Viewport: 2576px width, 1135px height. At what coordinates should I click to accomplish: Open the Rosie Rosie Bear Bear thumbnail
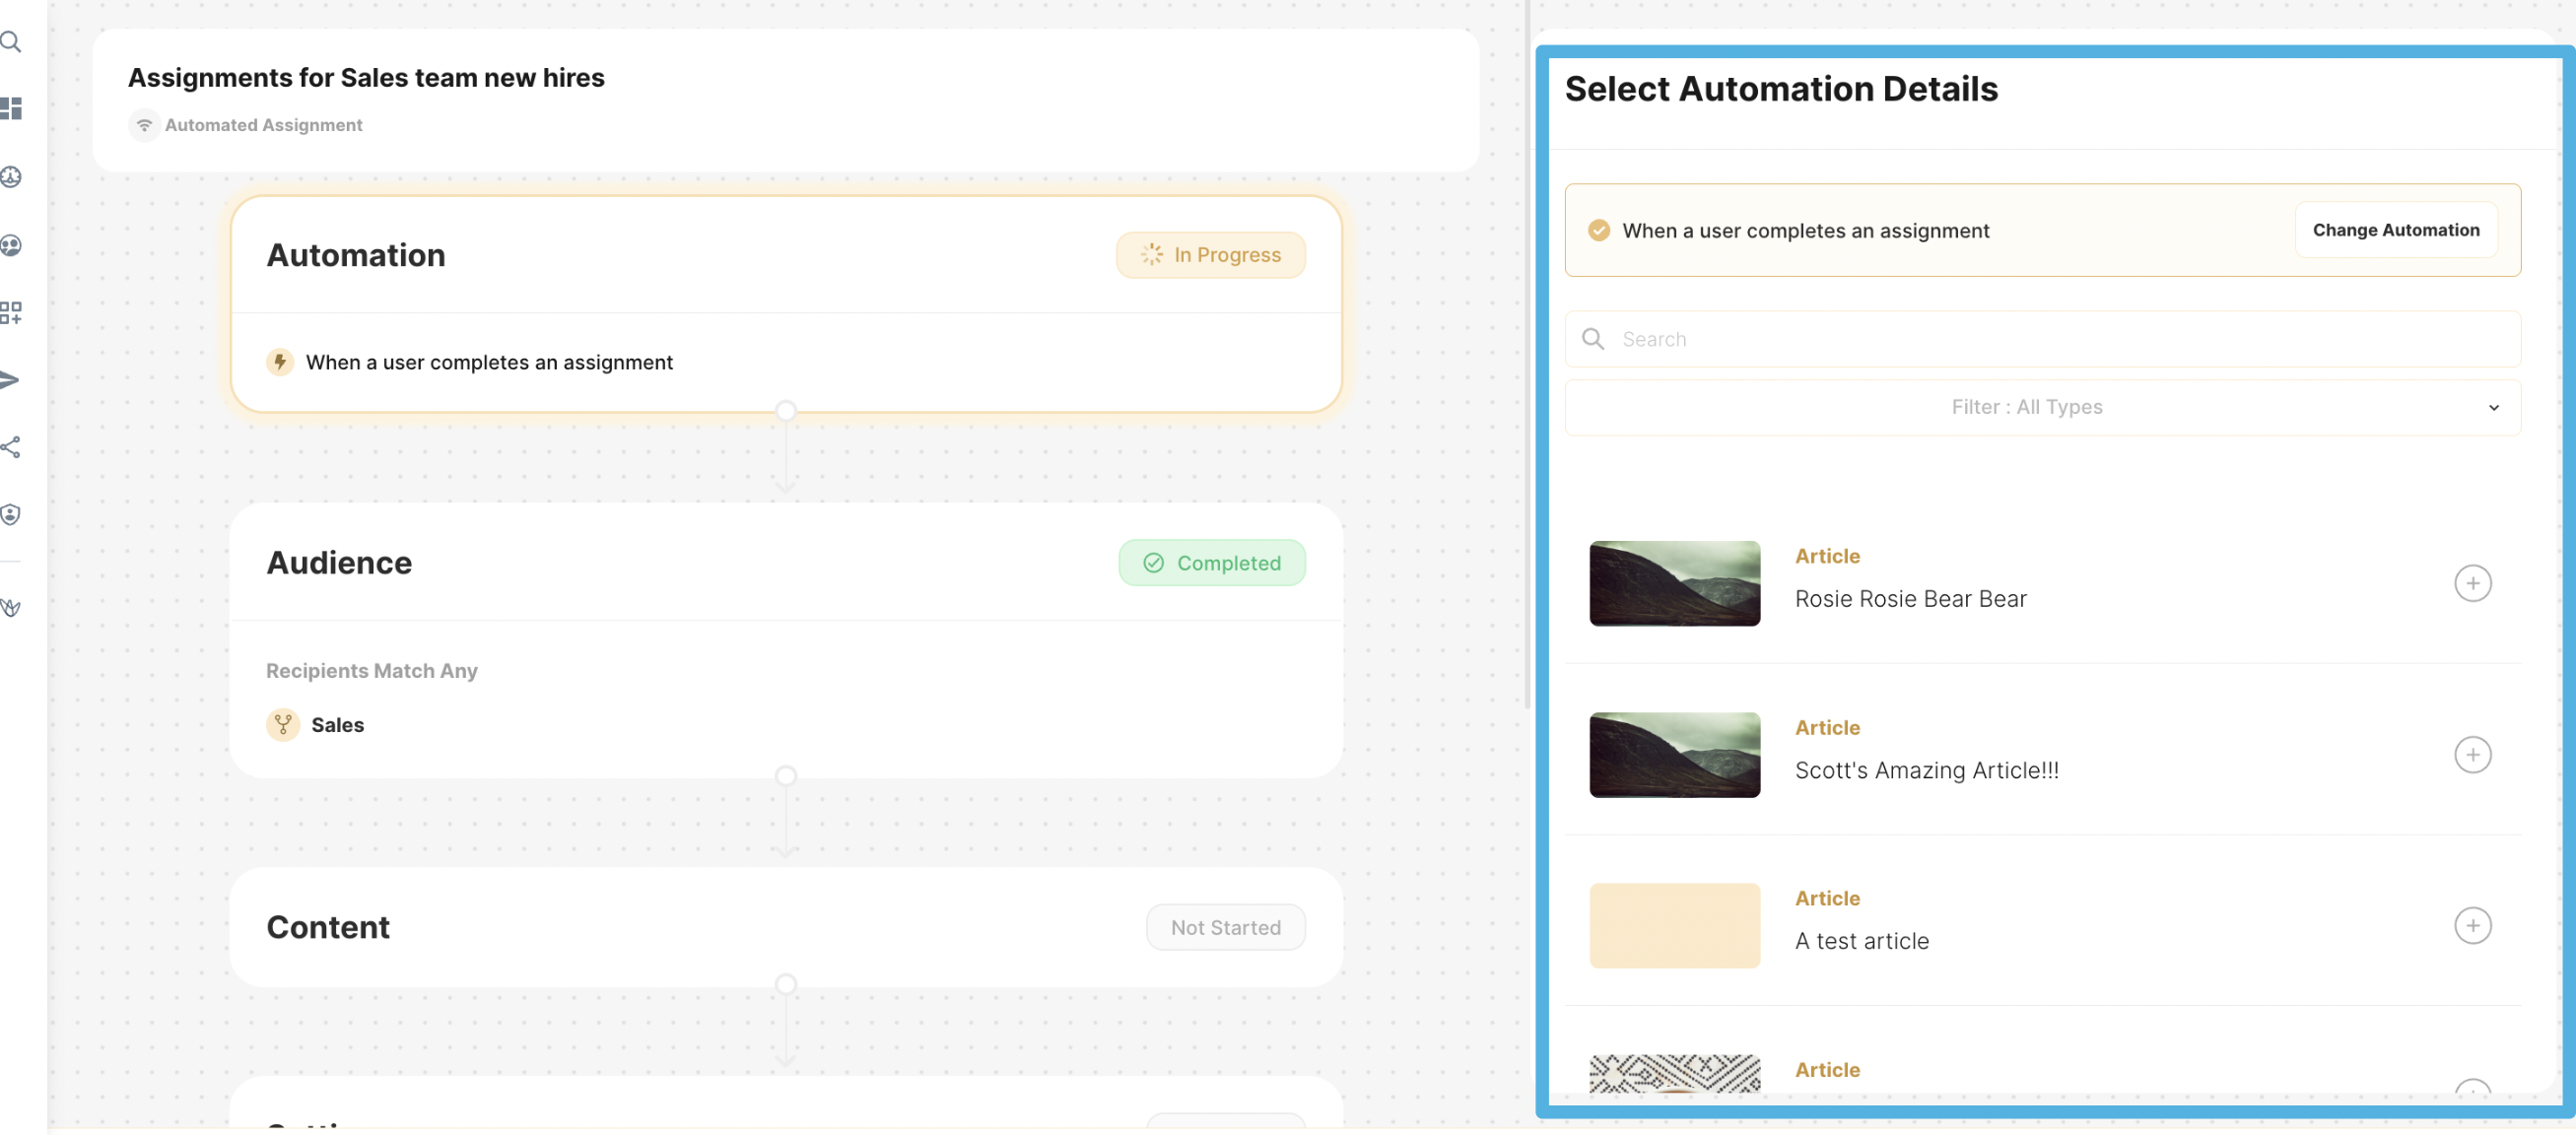(1674, 583)
